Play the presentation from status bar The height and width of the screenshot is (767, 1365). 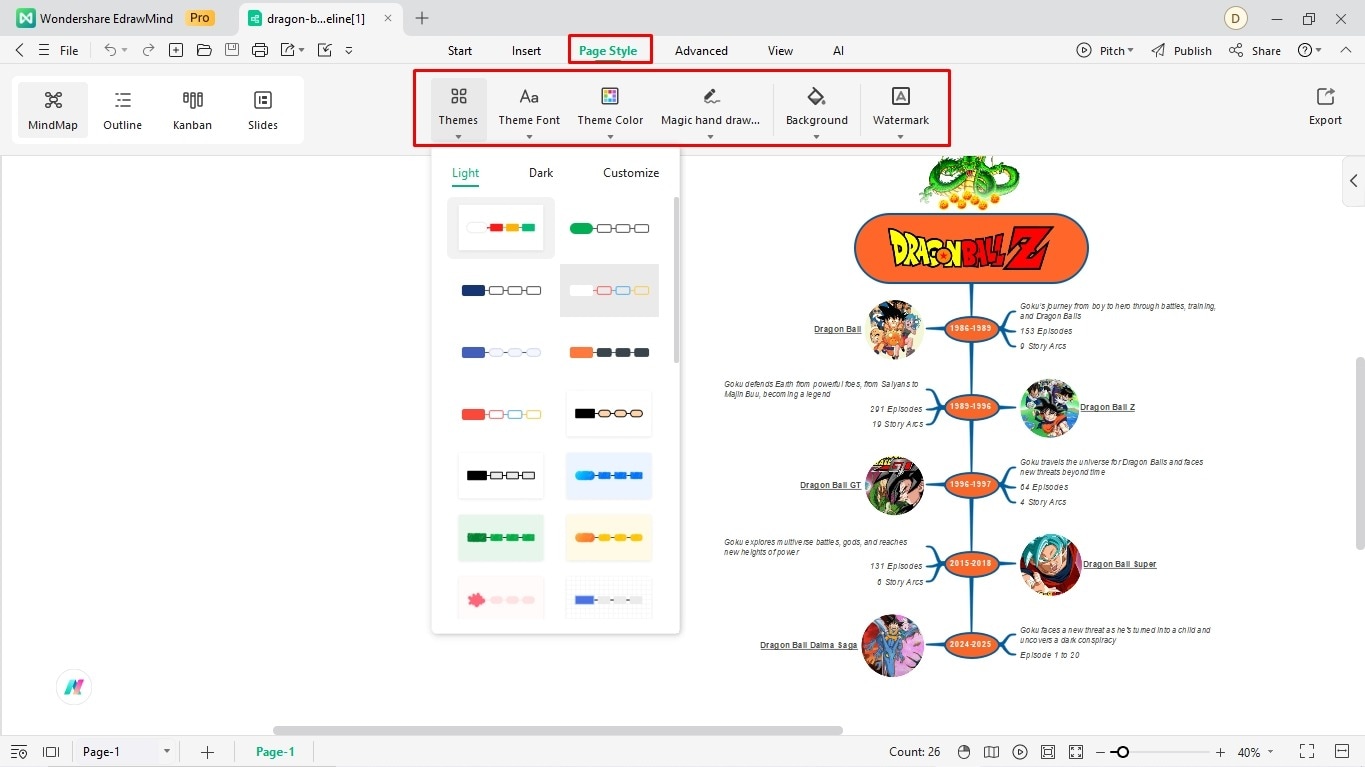(1019, 752)
